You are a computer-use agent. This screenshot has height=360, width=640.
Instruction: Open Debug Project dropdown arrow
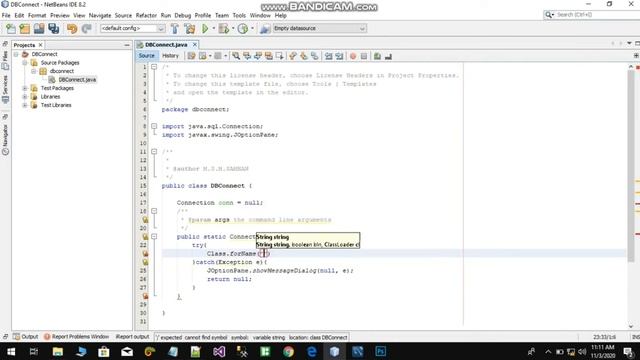[233, 28]
